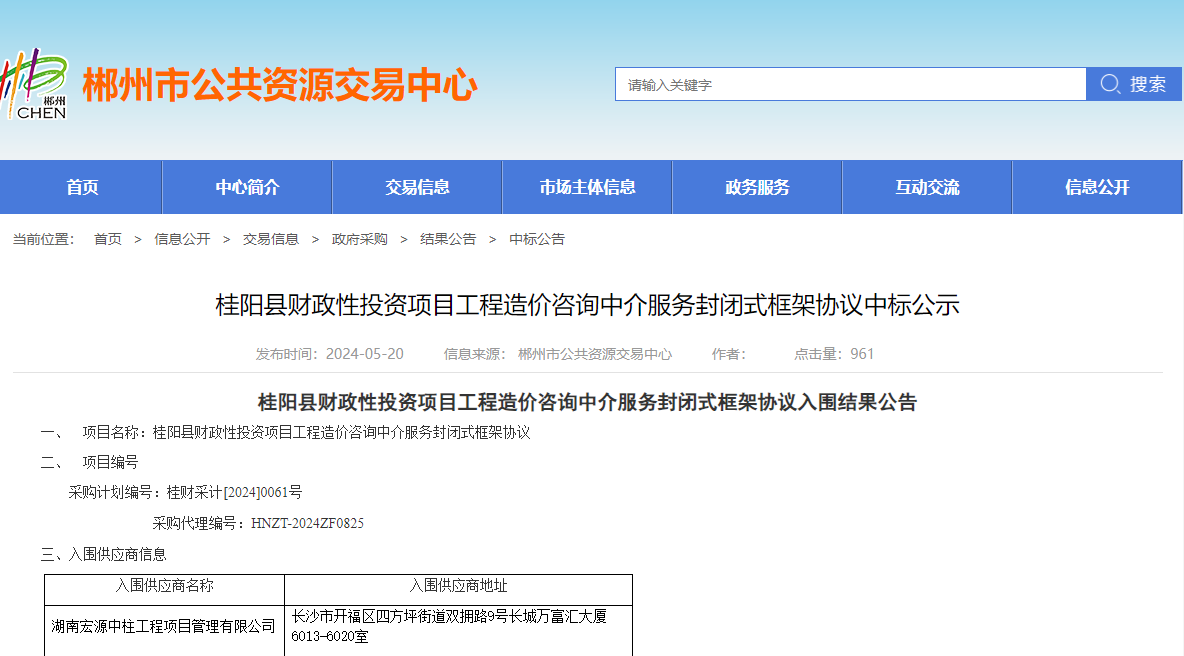Go to 交易信息 in breadcrumb
This screenshot has width=1184, height=656.
pos(270,239)
